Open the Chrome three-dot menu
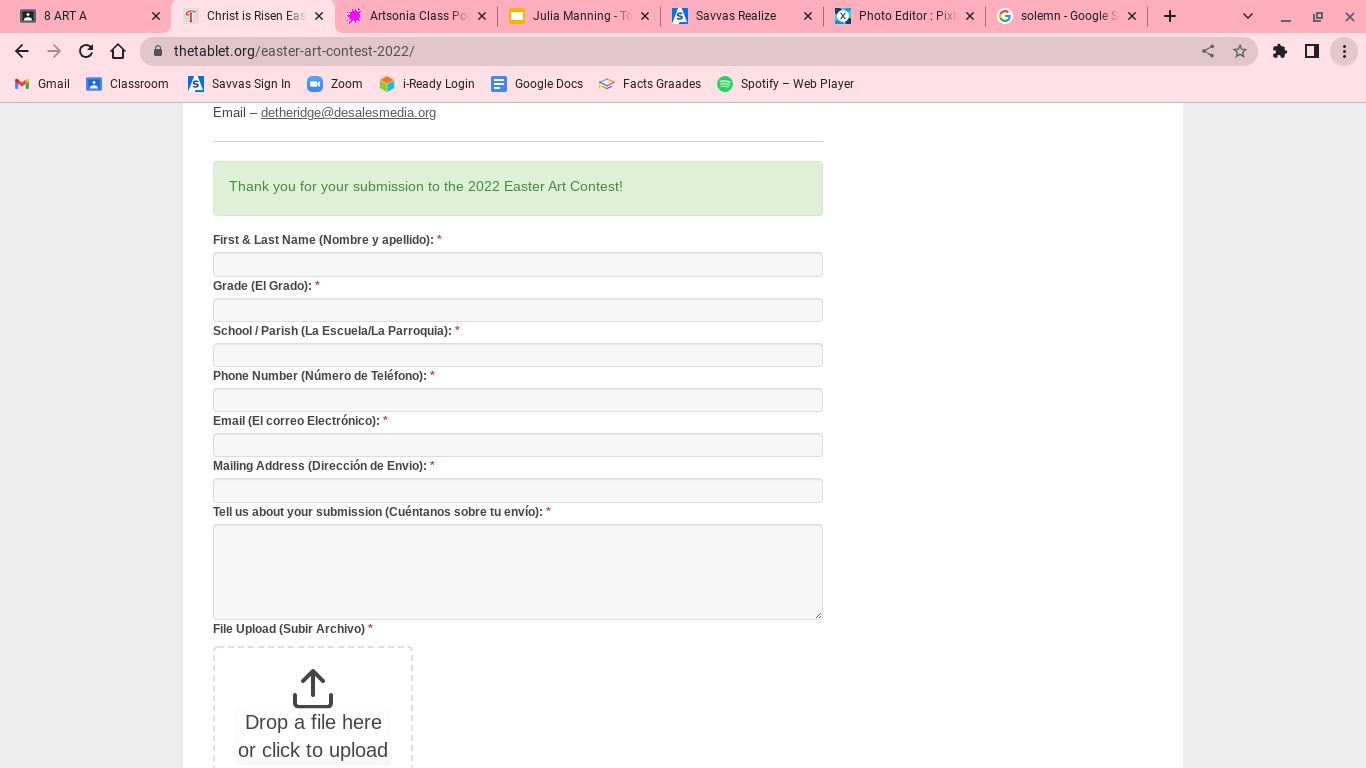The width and height of the screenshot is (1366, 768). [x=1344, y=51]
